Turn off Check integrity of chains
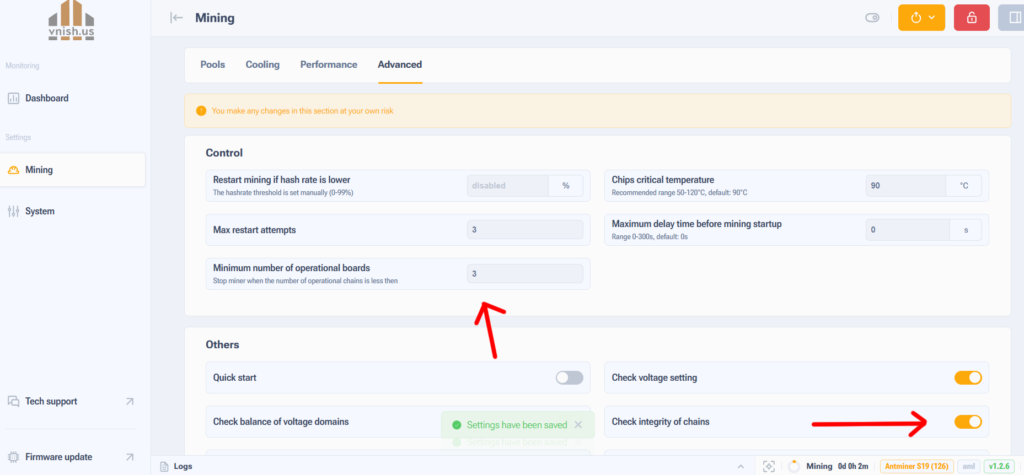Image resolution: width=1024 pixels, height=475 pixels. [x=967, y=422]
